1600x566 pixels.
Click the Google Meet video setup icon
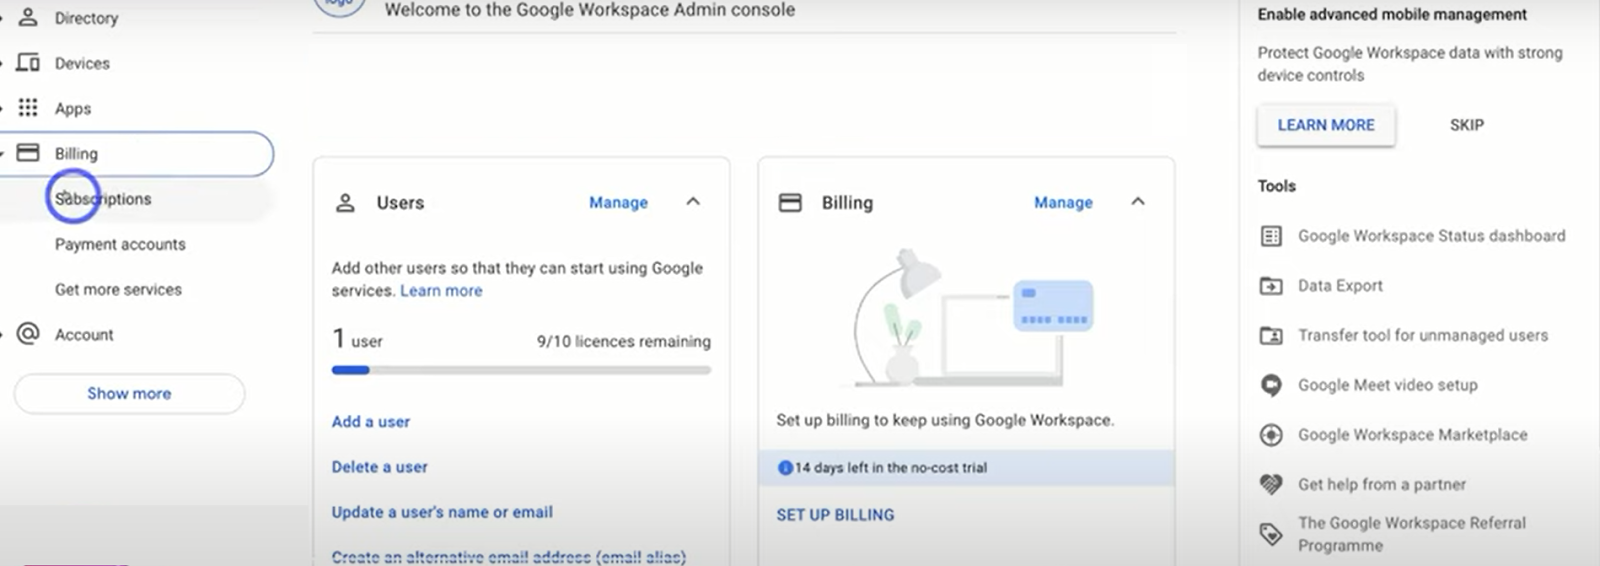[x=1271, y=385]
